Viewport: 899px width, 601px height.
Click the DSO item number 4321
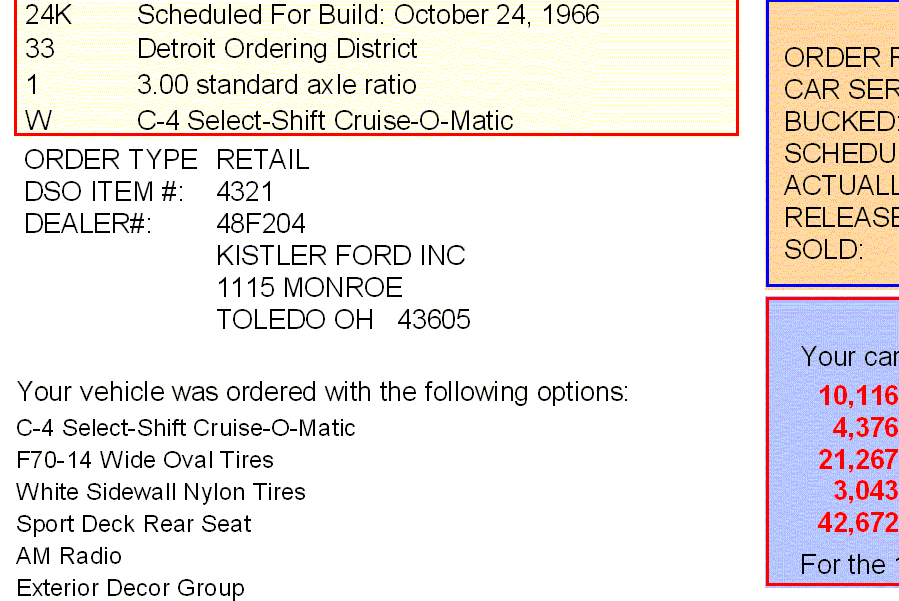click(x=245, y=192)
